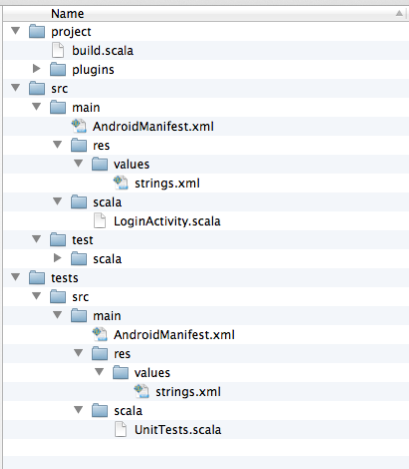This screenshot has width=409, height=469.
Task: Select the test folder row
Action: (x=206, y=240)
